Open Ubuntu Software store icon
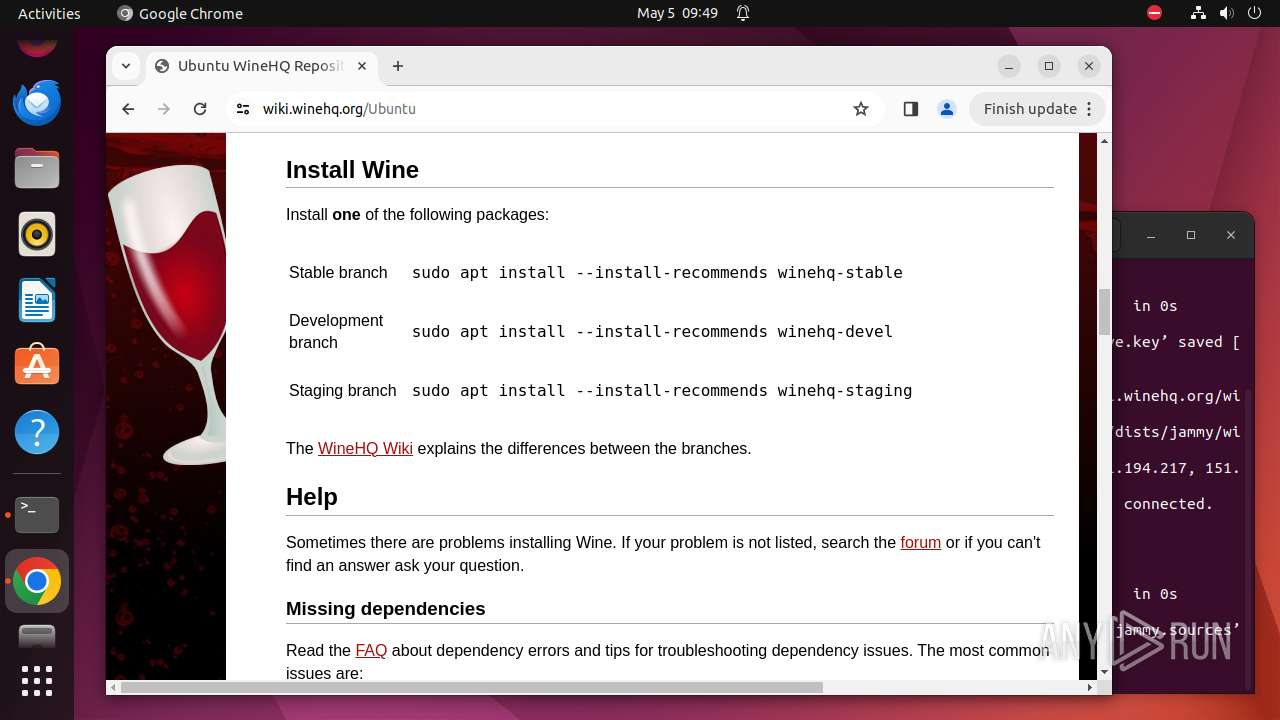1280x720 pixels. point(37,366)
